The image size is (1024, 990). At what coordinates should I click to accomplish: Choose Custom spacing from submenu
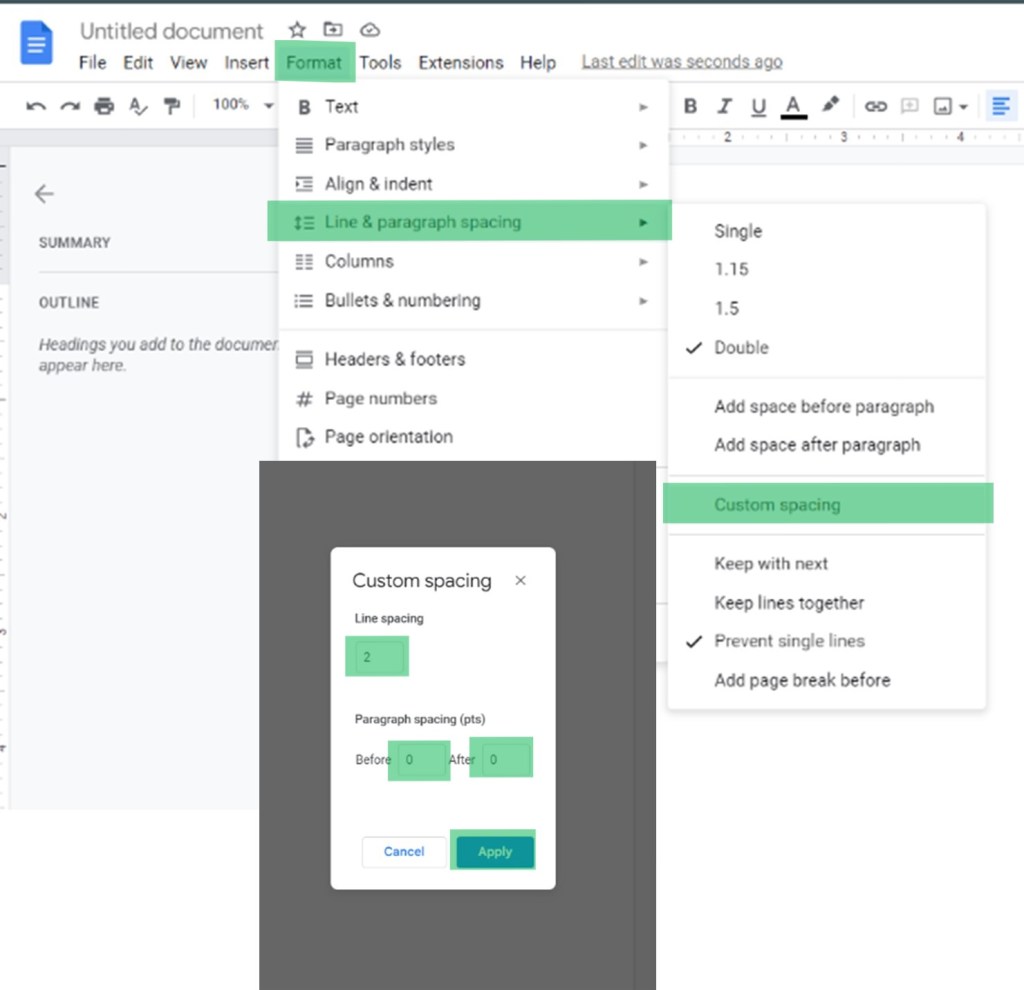point(777,505)
